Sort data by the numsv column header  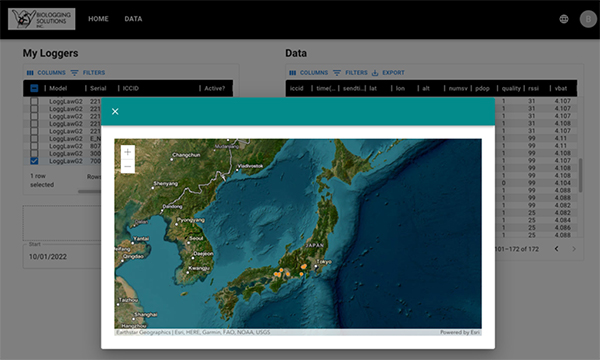point(458,88)
